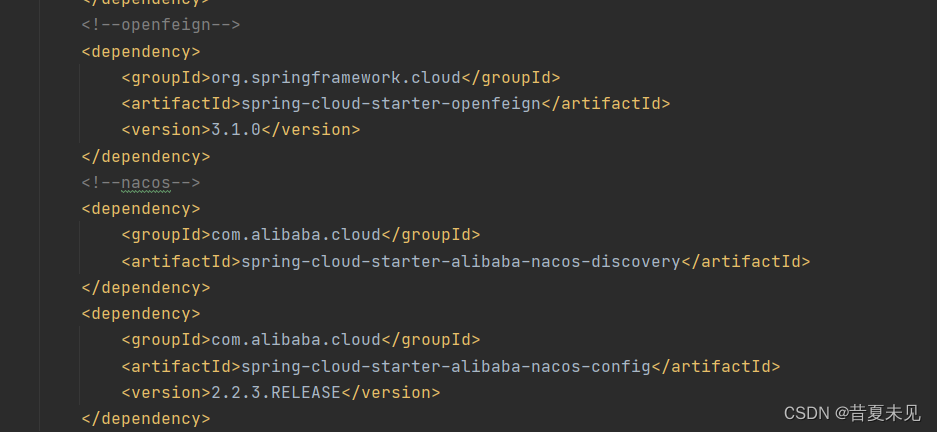Click opening dependency tag above nacos-config block

(141, 314)
